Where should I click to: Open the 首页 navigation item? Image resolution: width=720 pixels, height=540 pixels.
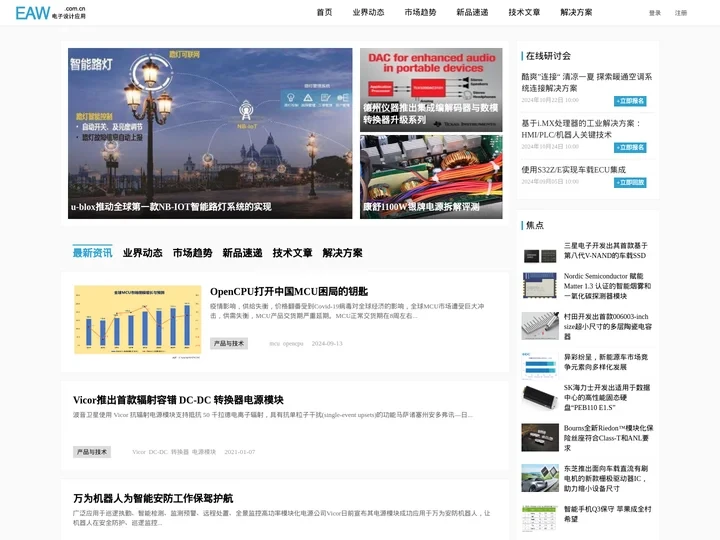pyautogui.click(x=324, y=12)
